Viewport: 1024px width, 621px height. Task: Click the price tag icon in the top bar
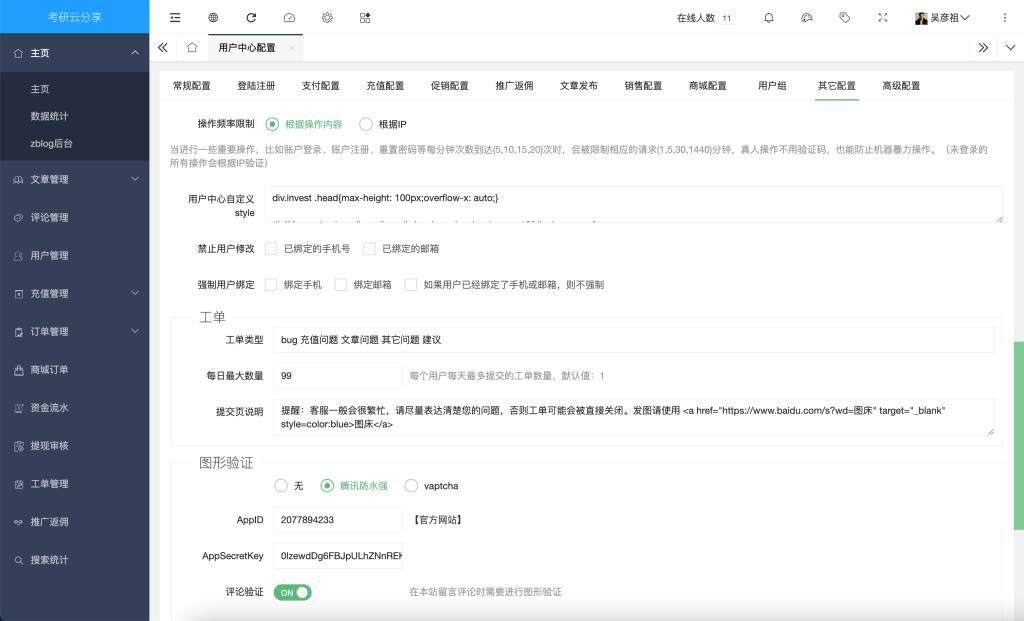pyautogui.click(x=845, y=18)
